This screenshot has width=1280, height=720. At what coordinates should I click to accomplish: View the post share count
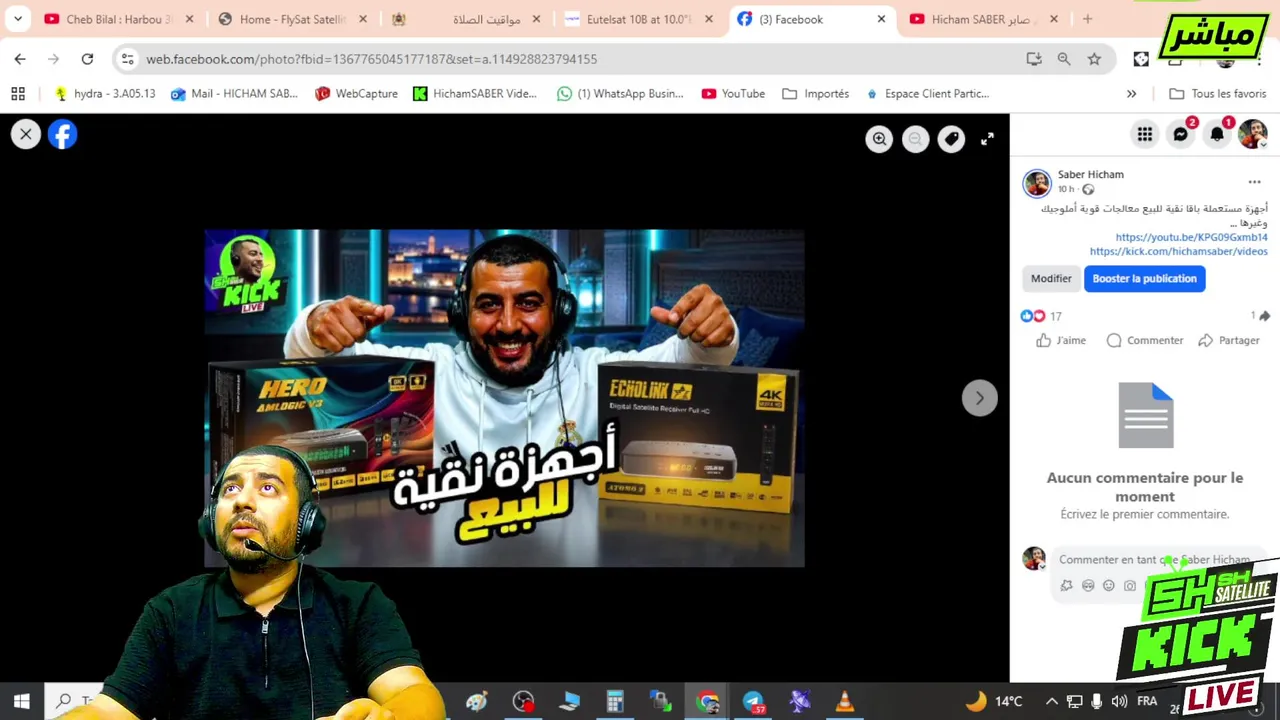[1260, 316]
